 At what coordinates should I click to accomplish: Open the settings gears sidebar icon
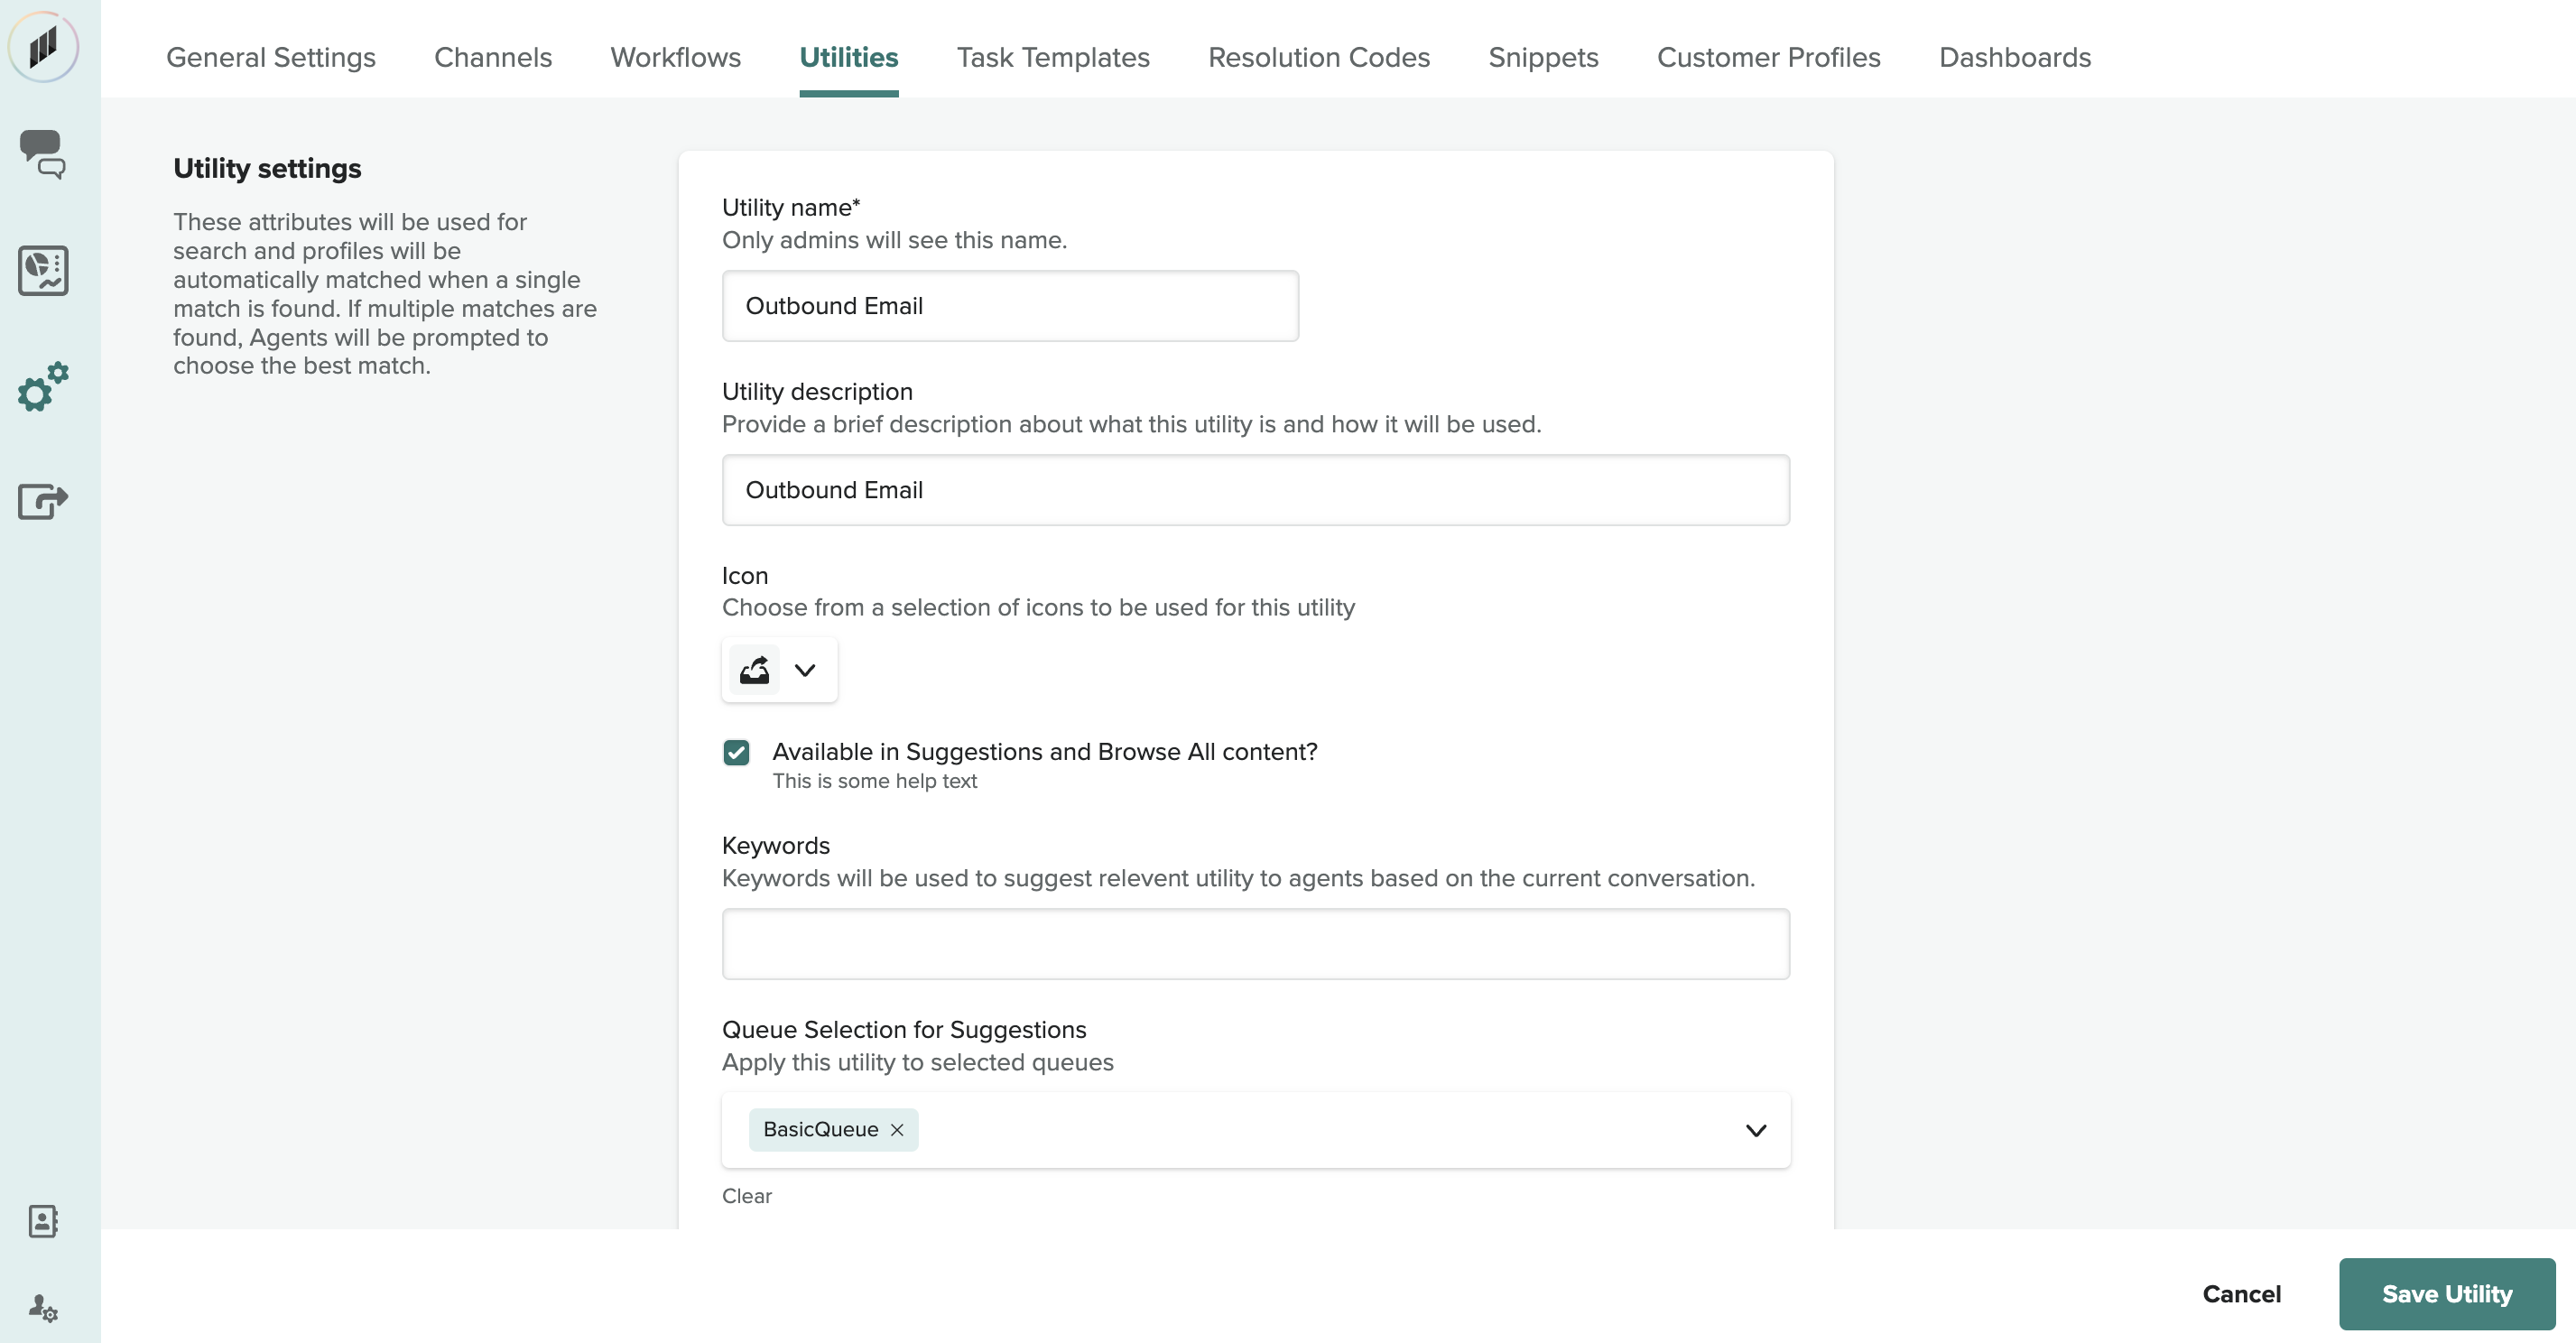click(x=43, y=386)
